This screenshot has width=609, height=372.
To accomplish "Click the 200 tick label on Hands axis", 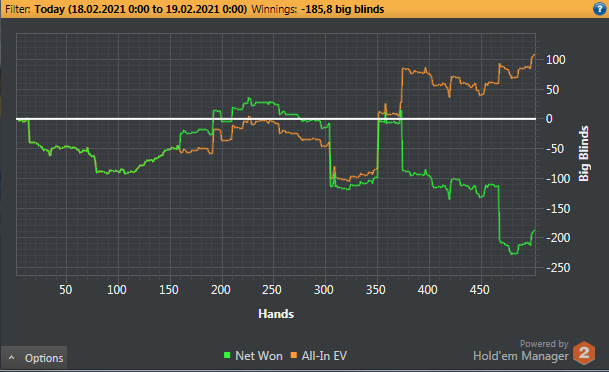I will pyautogui.click(x=221, y=290).
